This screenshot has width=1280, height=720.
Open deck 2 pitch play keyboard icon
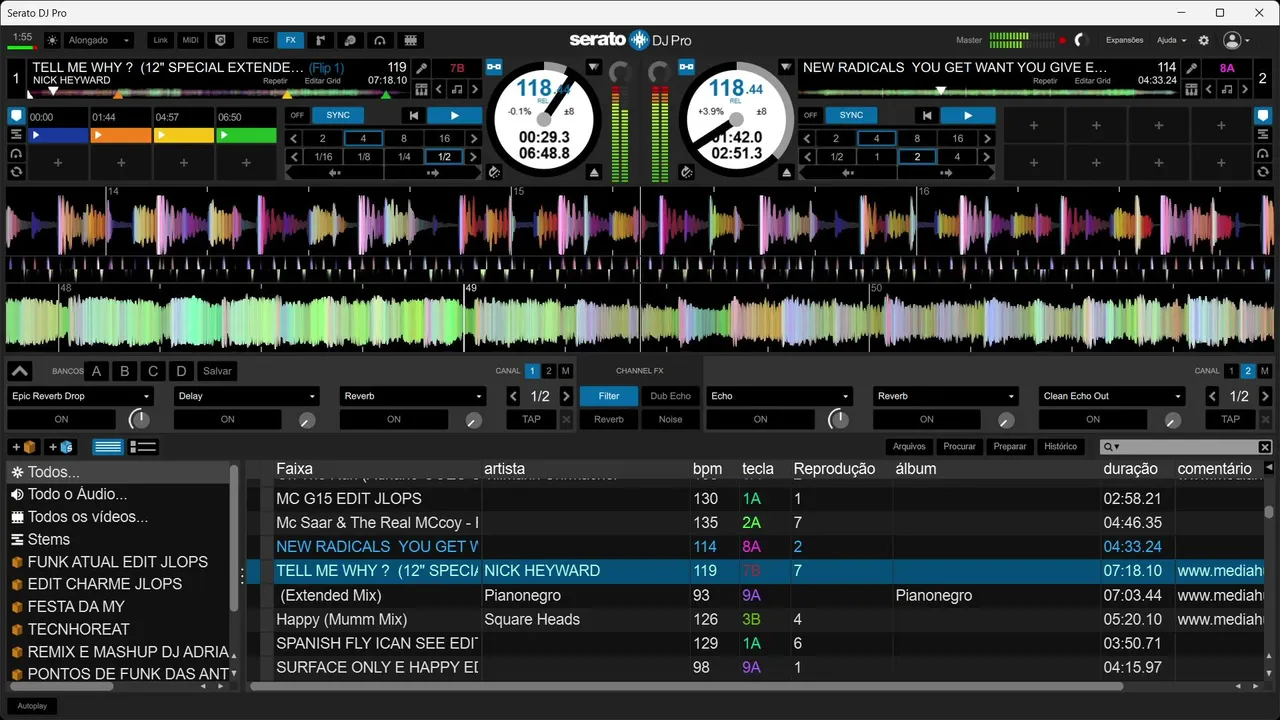1191,89
